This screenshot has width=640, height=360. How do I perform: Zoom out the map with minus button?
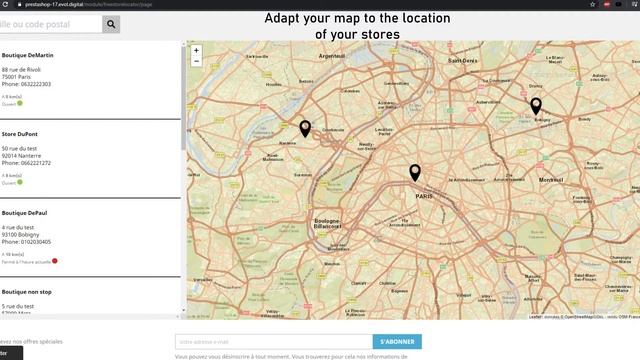tap(196, 61)
